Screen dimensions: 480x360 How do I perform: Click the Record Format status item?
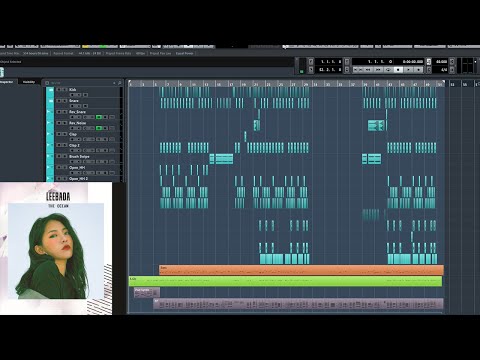click(x=63, y=53)
